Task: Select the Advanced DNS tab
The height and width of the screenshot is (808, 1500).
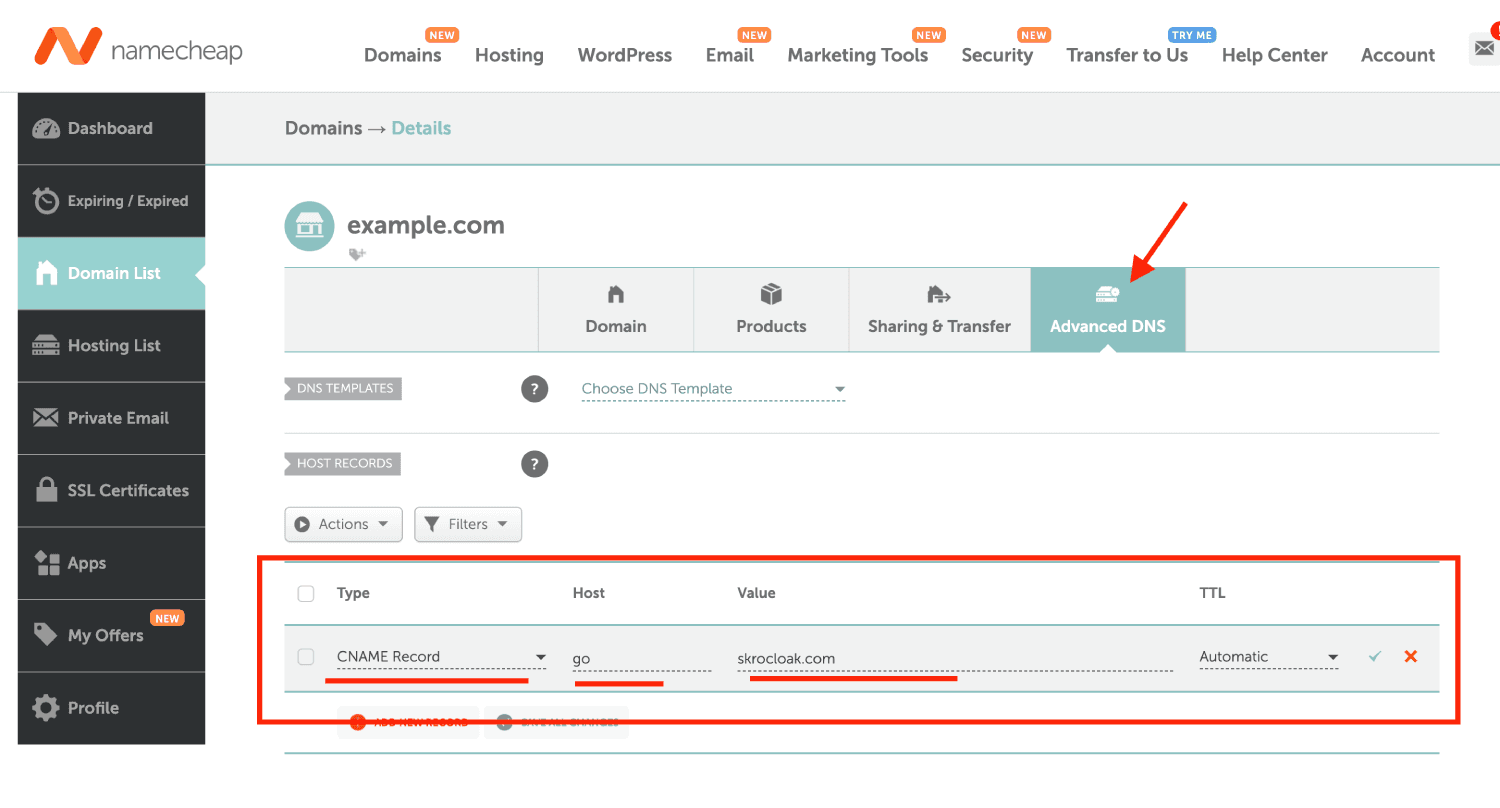Action: pyautogui.click(x=1108, y=310)
